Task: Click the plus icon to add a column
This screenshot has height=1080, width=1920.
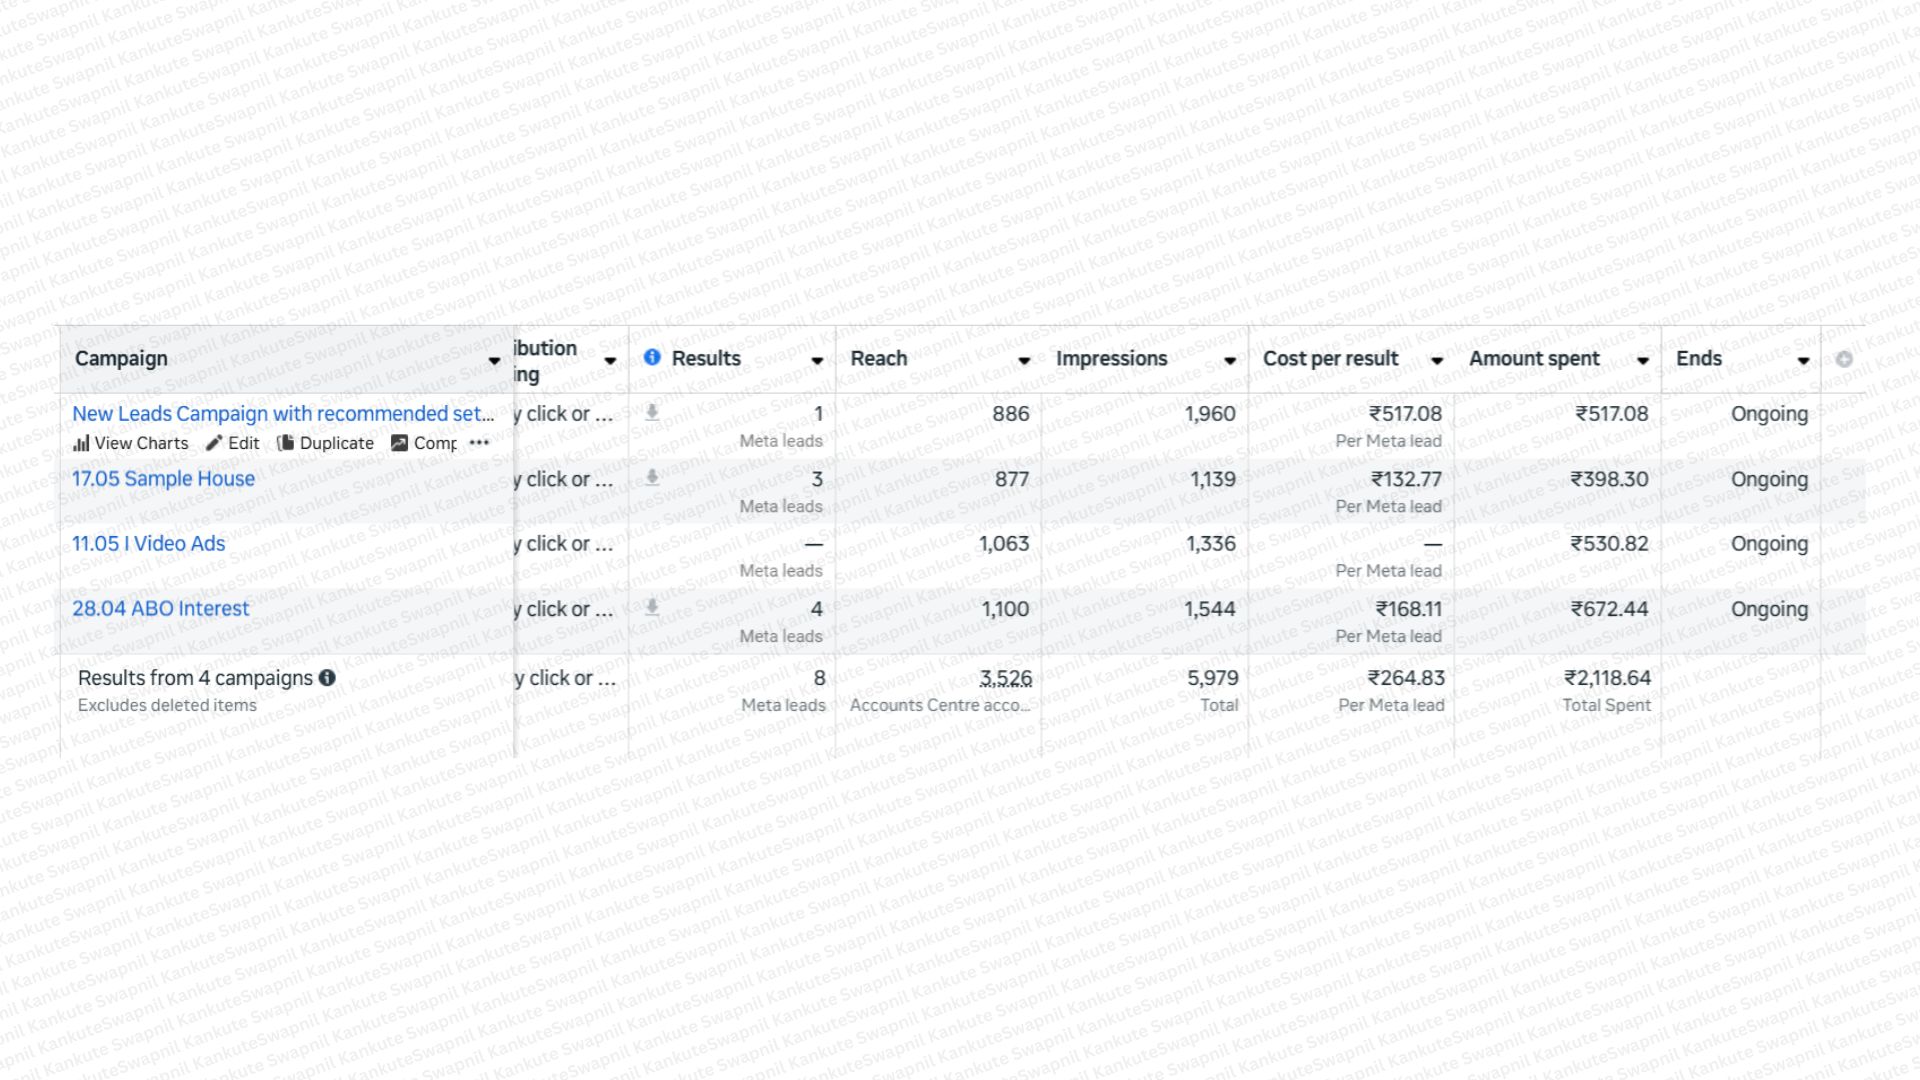Action: 1844,359
